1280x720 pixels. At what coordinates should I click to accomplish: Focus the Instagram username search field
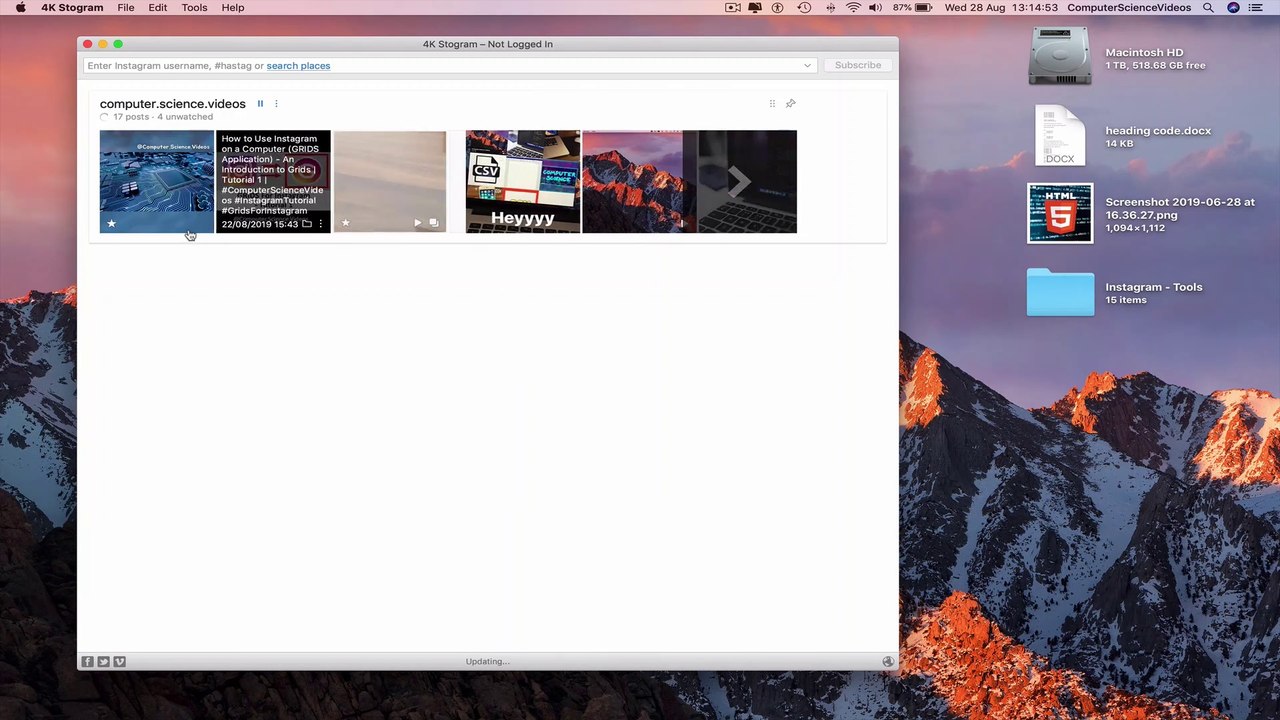coord(450,66)
